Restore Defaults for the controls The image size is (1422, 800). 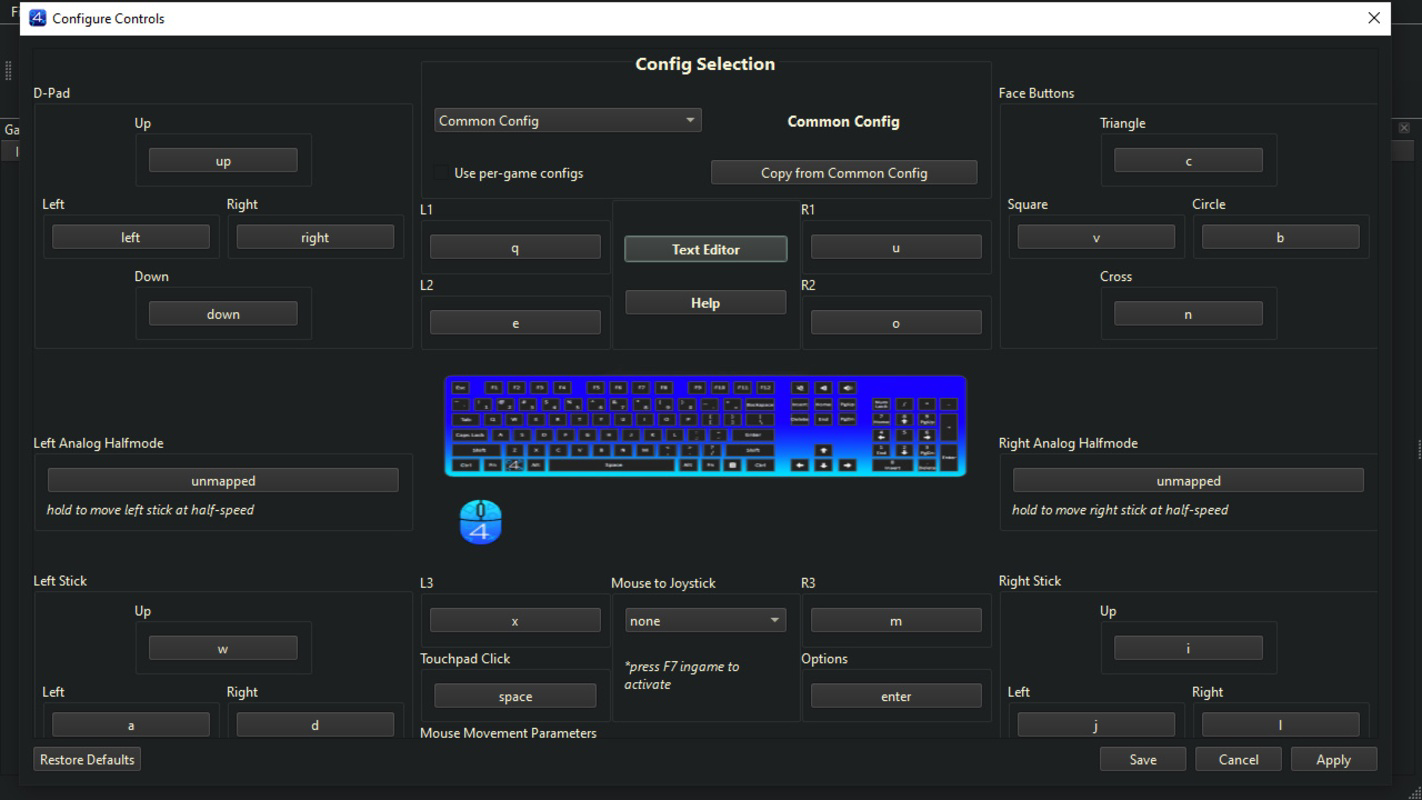(87, 760)
